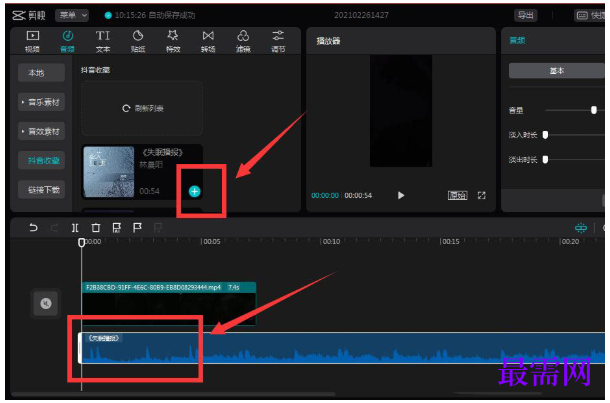Screen dimensions: 610x403
Task: Select the 链接下载 link download category
Action: click(x=41, y=190)
